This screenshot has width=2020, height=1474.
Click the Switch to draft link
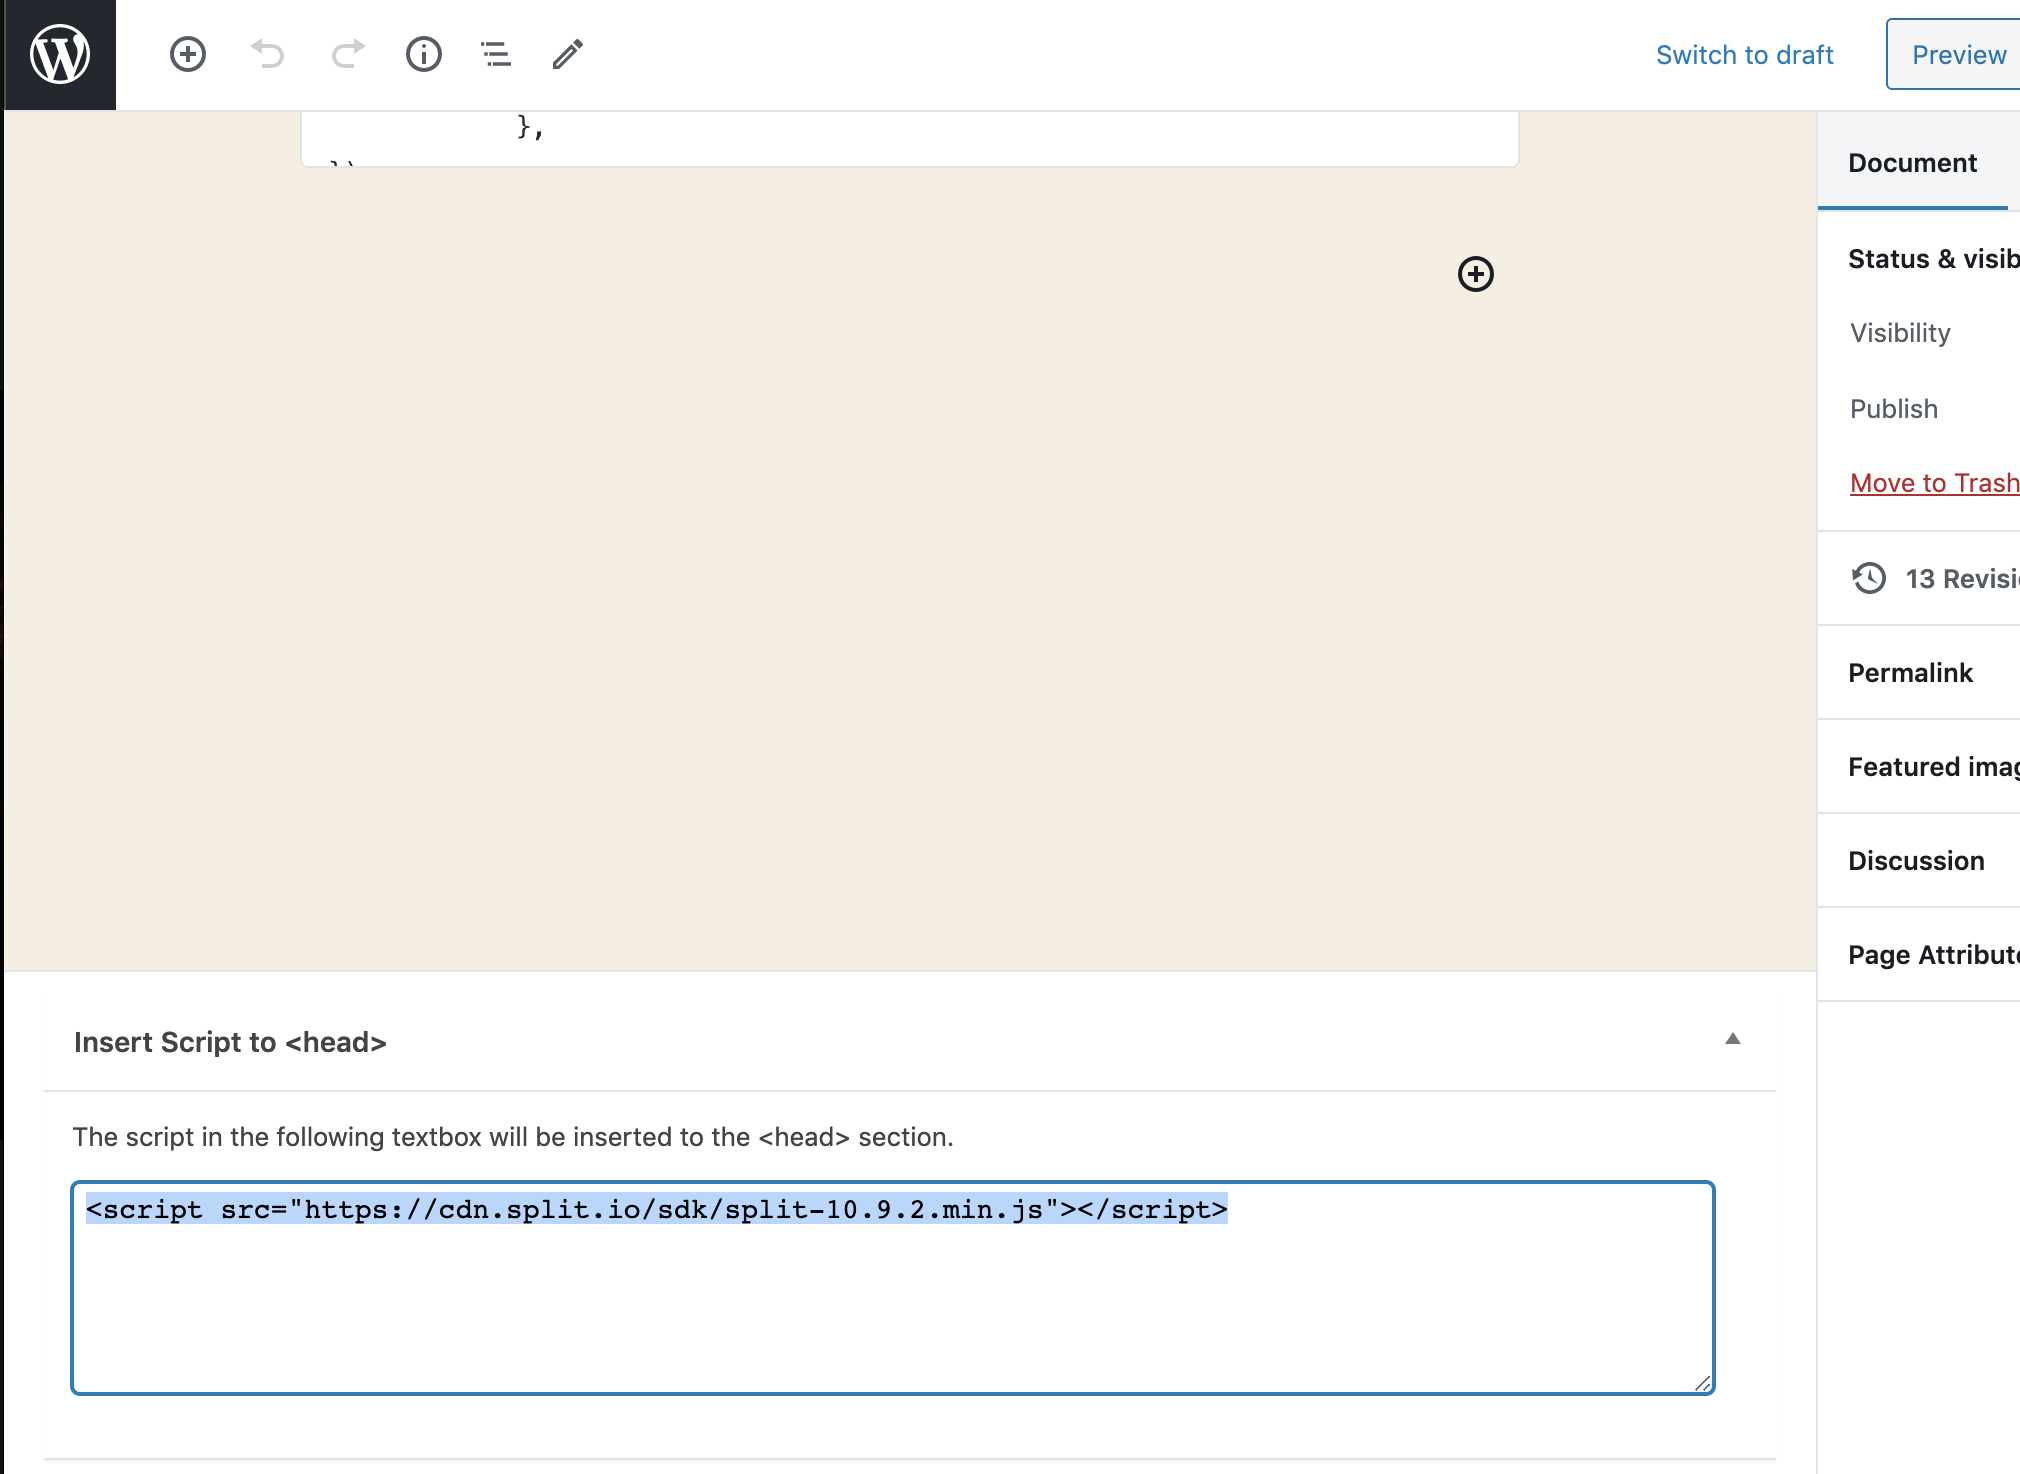tap(1744, 55)
